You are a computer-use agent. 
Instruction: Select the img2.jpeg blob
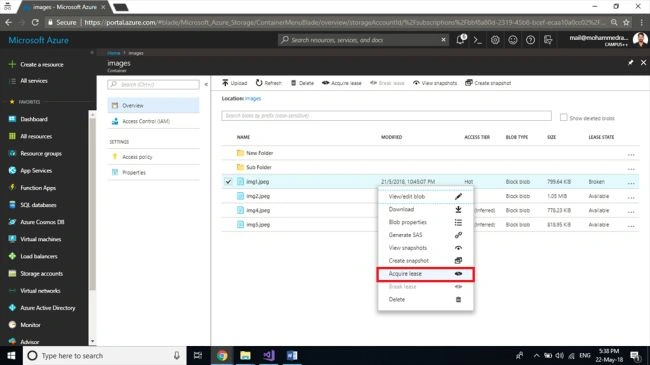[258, 196]
